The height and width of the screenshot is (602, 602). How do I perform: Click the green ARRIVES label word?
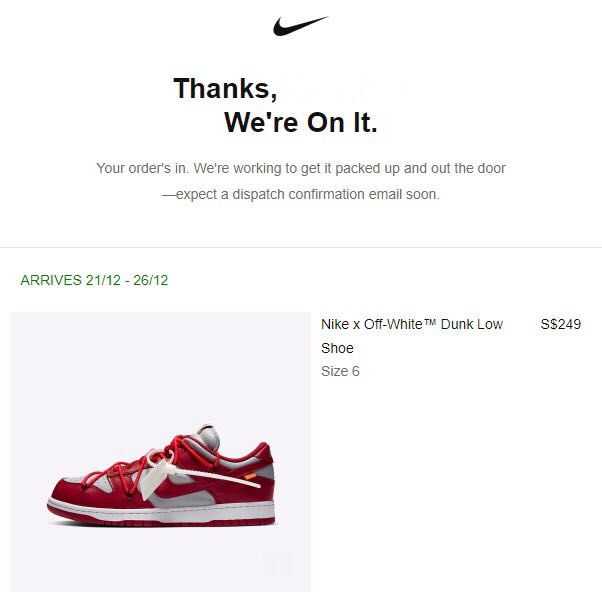click(51, 280)
